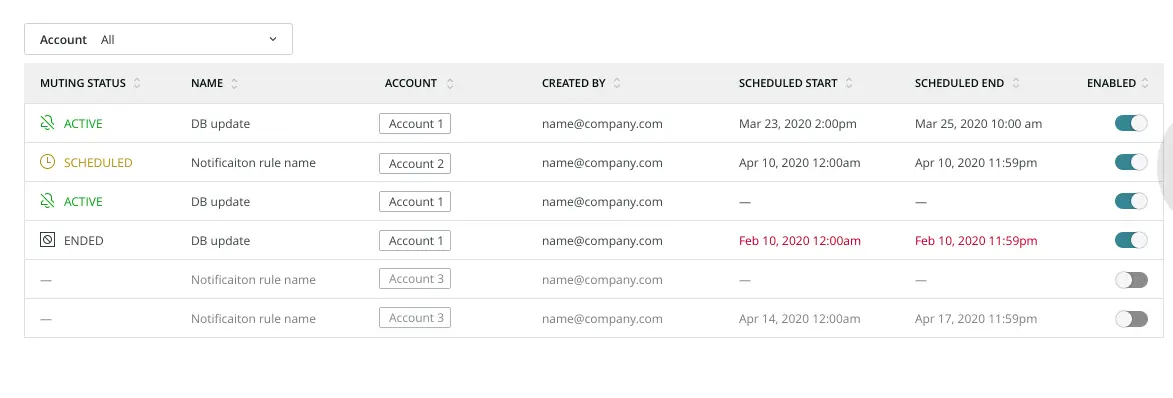Click the "Apr 10, 2020 11:59pm" end time
This screenshot has width=1173, height=398.
[x=976, y=163]
